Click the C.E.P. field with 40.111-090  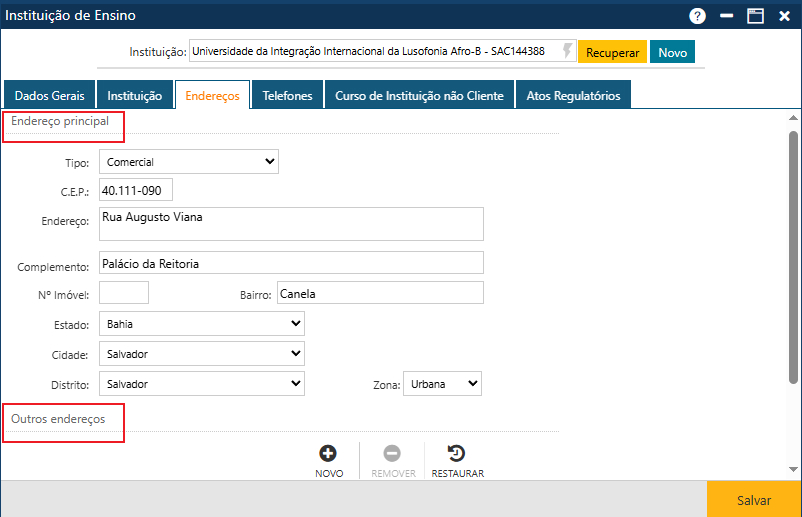click(136, 190)
